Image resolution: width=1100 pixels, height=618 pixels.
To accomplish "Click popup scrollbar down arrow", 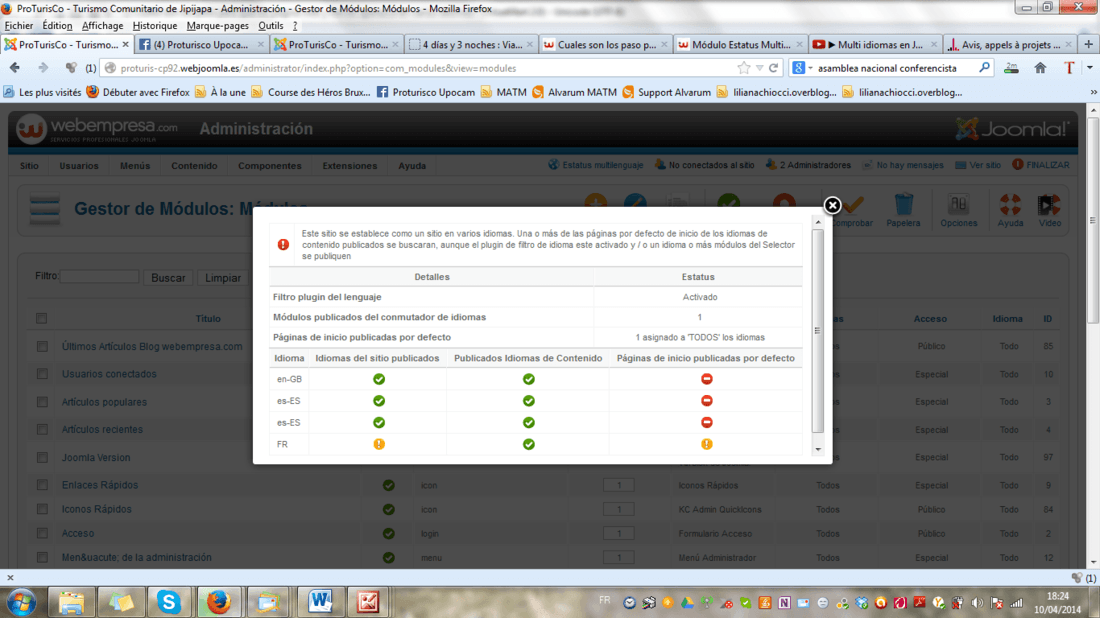I will (818, 450).
